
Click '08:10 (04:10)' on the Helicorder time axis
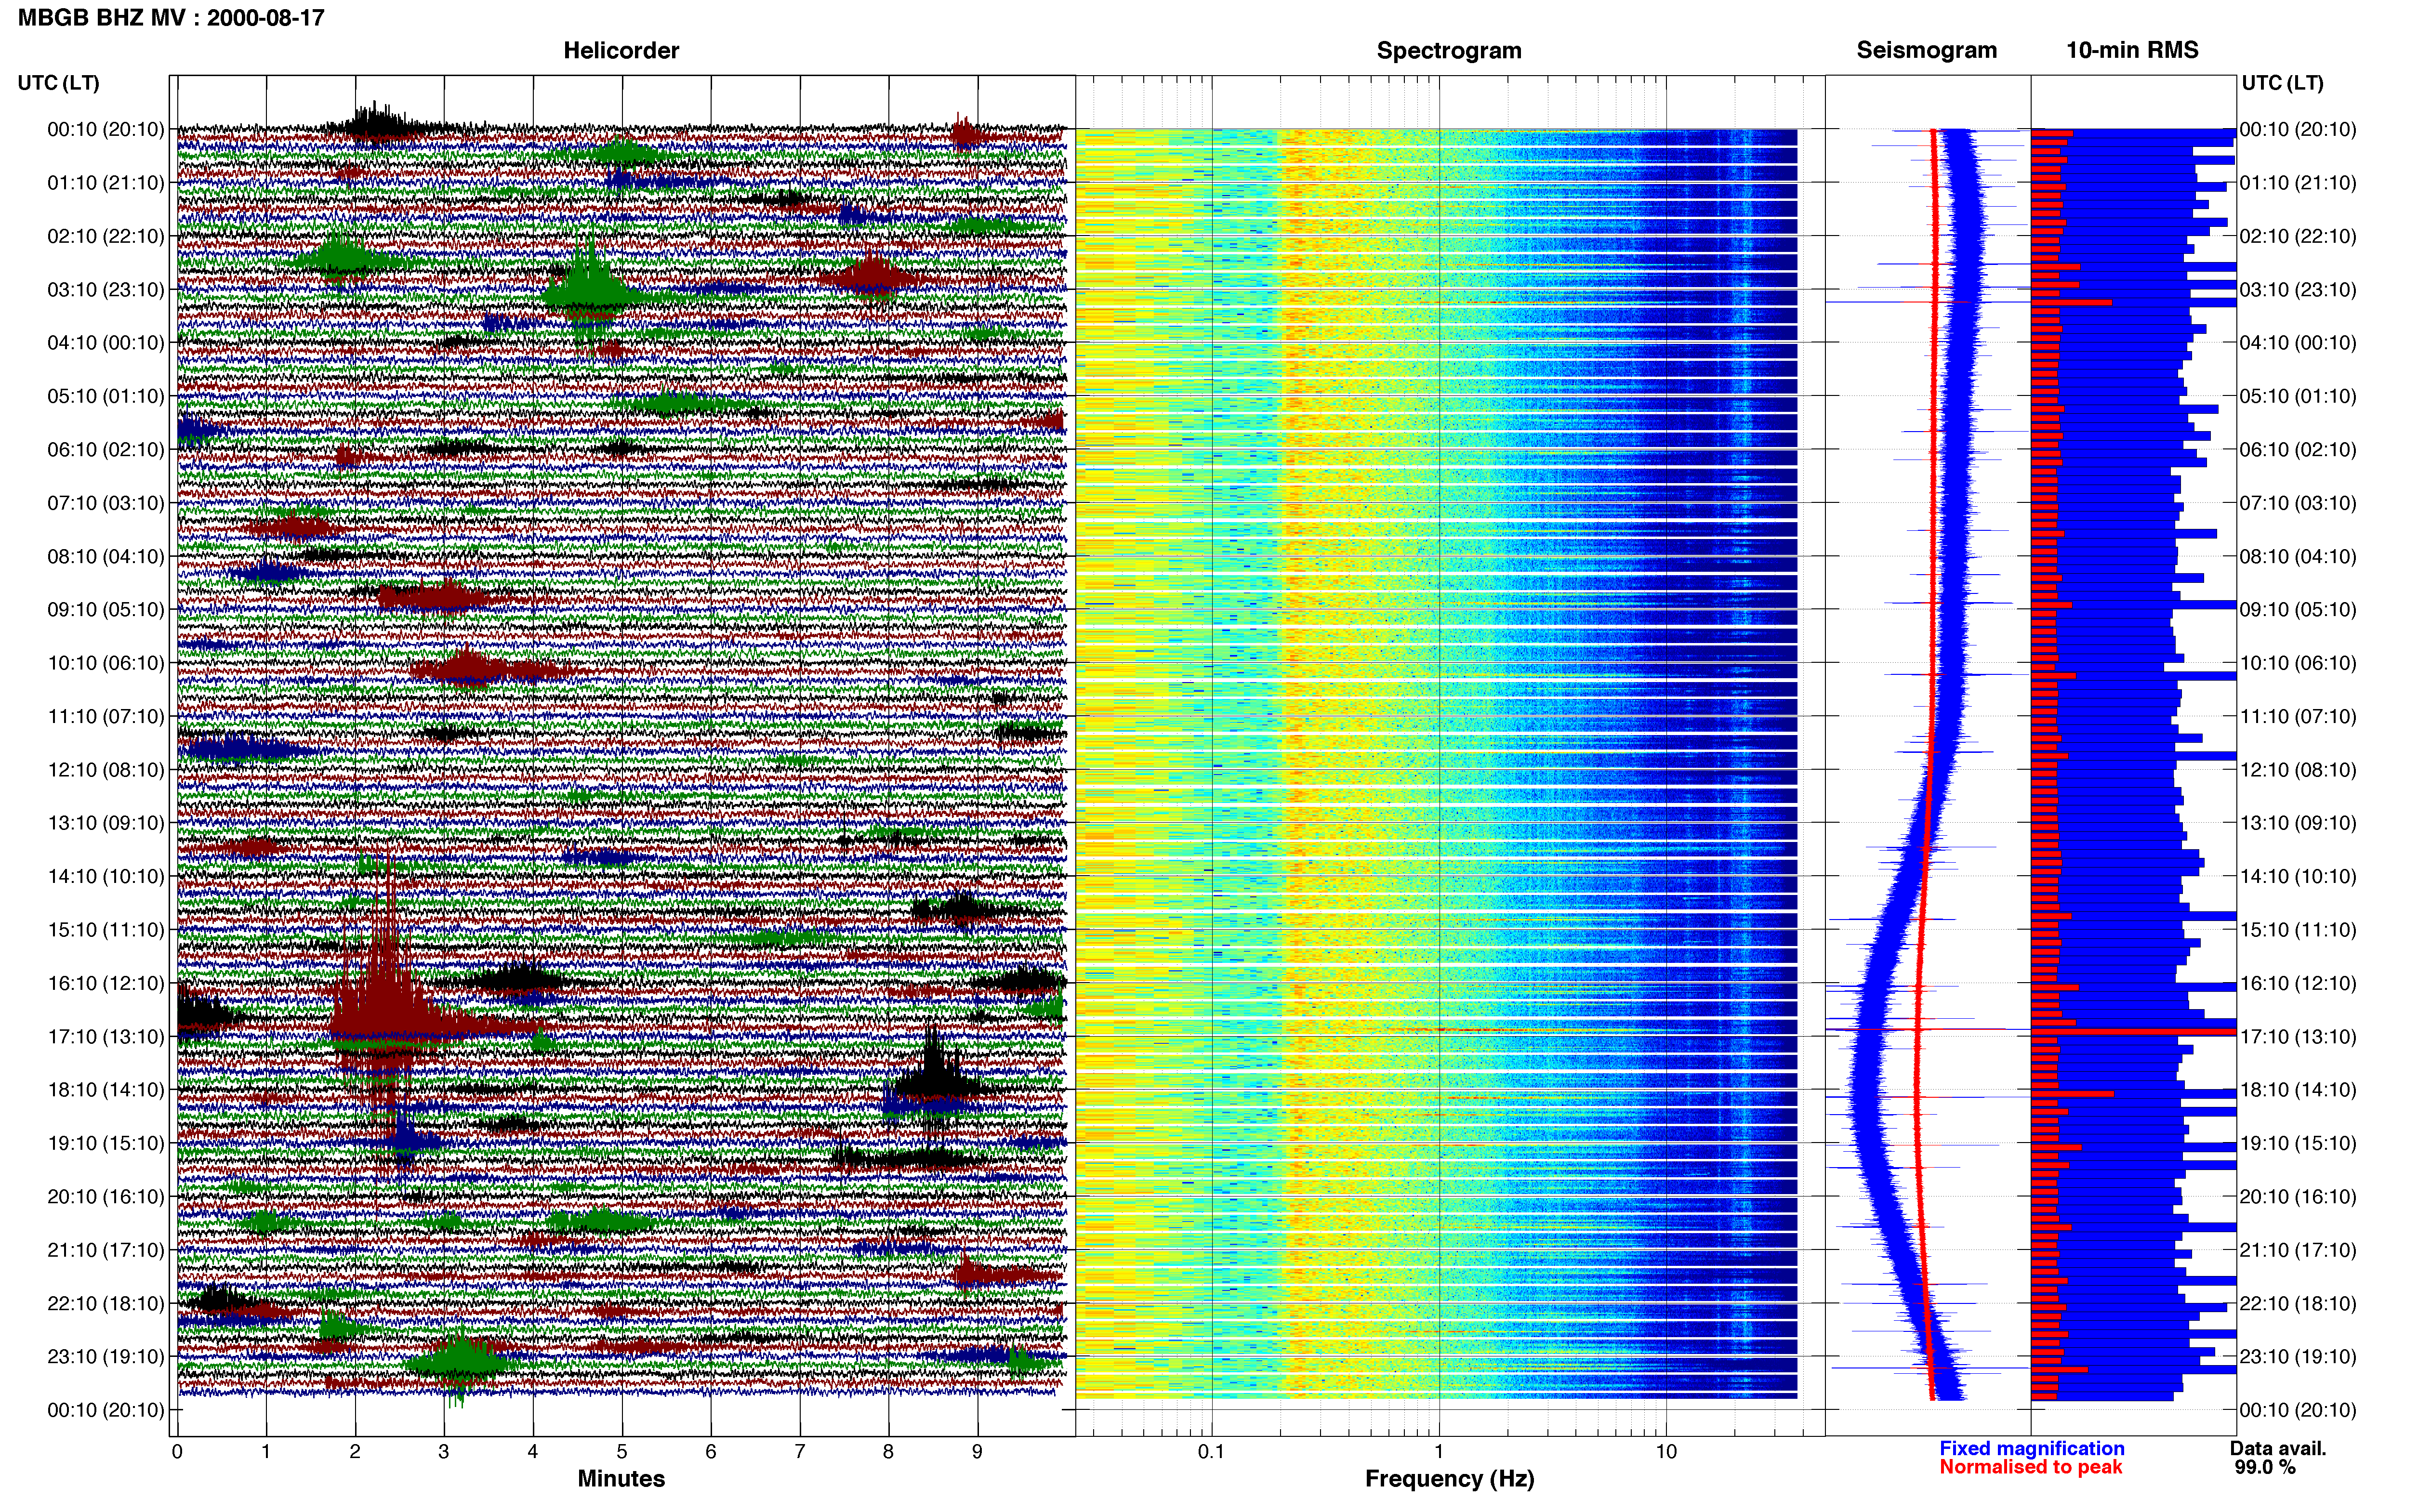pyautogui.click(x=106, y=556)
